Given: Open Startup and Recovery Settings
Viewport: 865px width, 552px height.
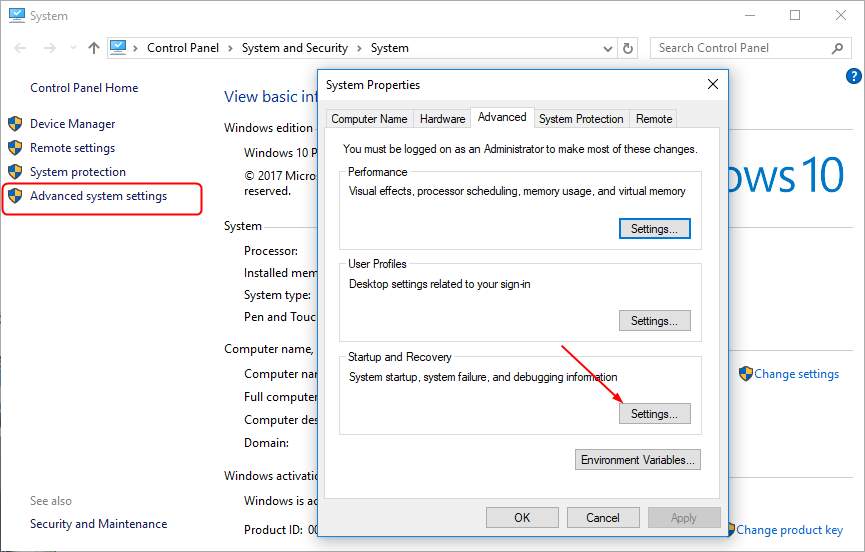Looking at the screenshot, I should pos(654,413).
